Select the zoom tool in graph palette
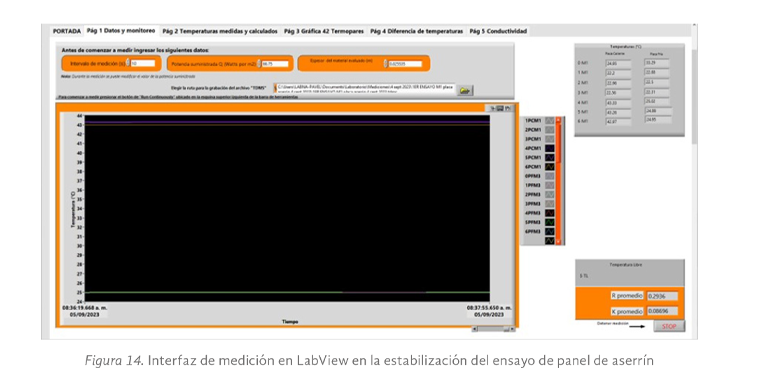The image size is (761, 392). pyautogui.click(x=500, y=108)
